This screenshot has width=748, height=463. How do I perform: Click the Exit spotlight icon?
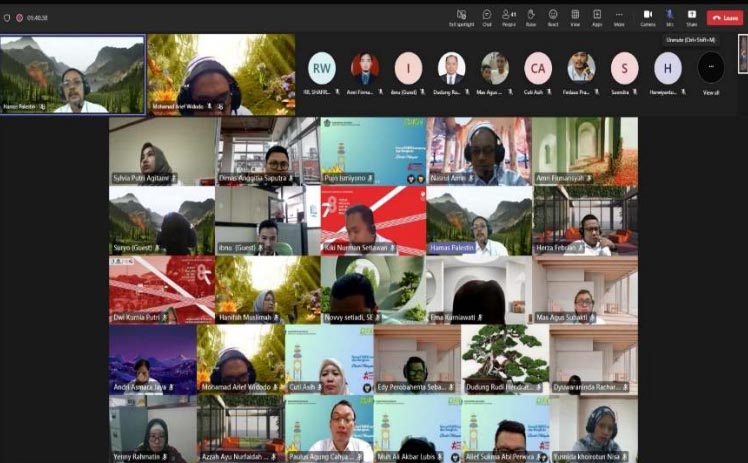pos(461,17)
